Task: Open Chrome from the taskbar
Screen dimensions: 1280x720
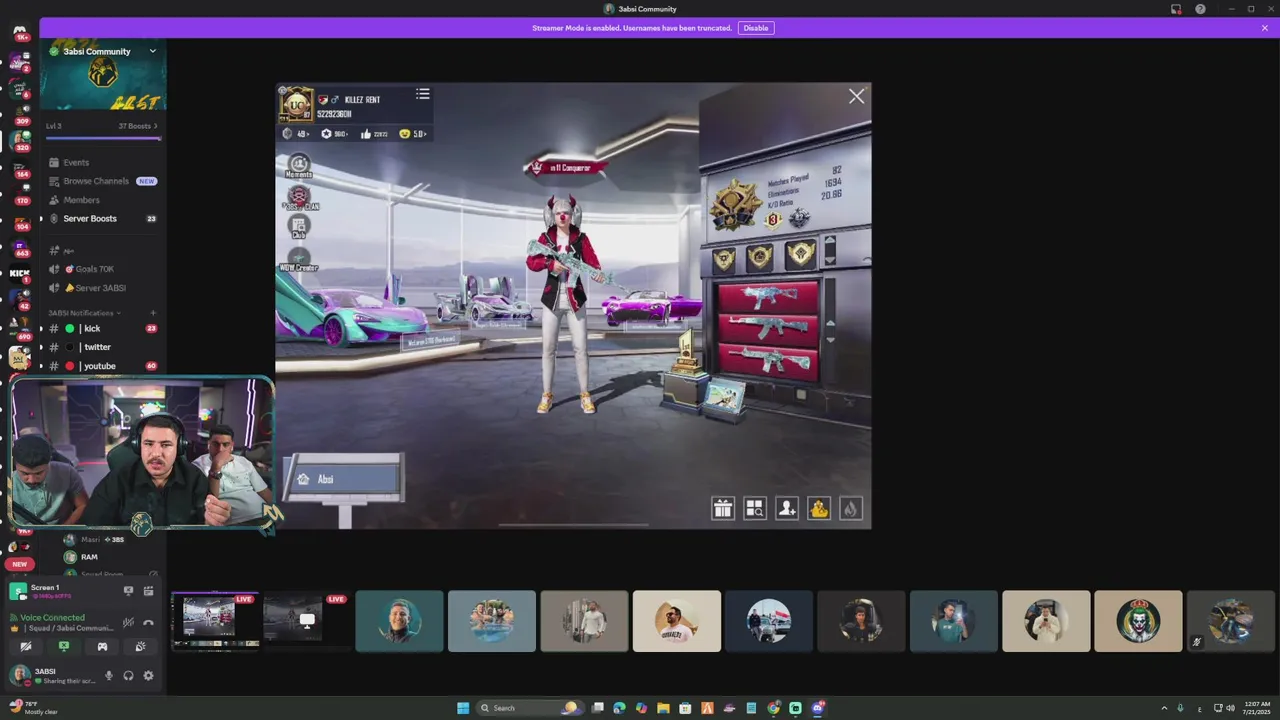Action: (773, 708)
